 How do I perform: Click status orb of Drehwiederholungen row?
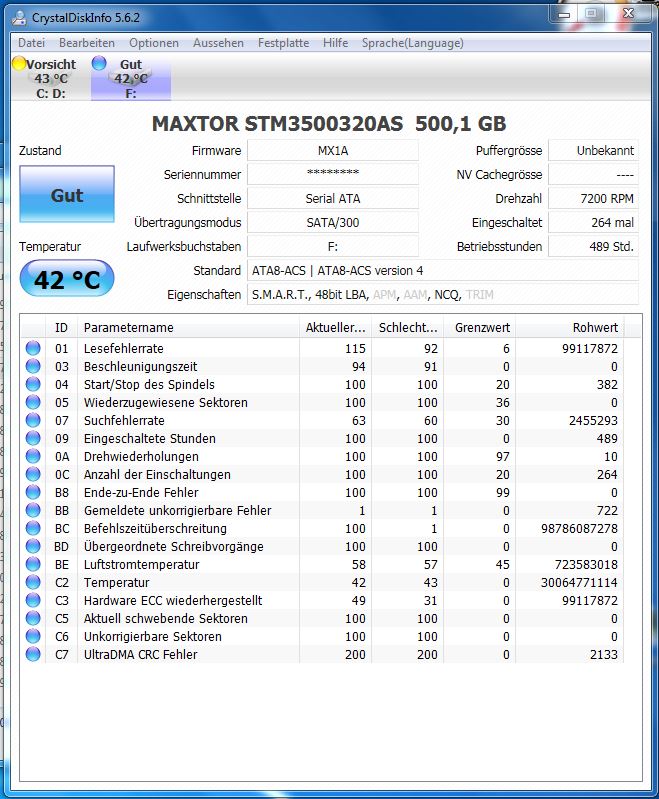(x=33, y=456)
